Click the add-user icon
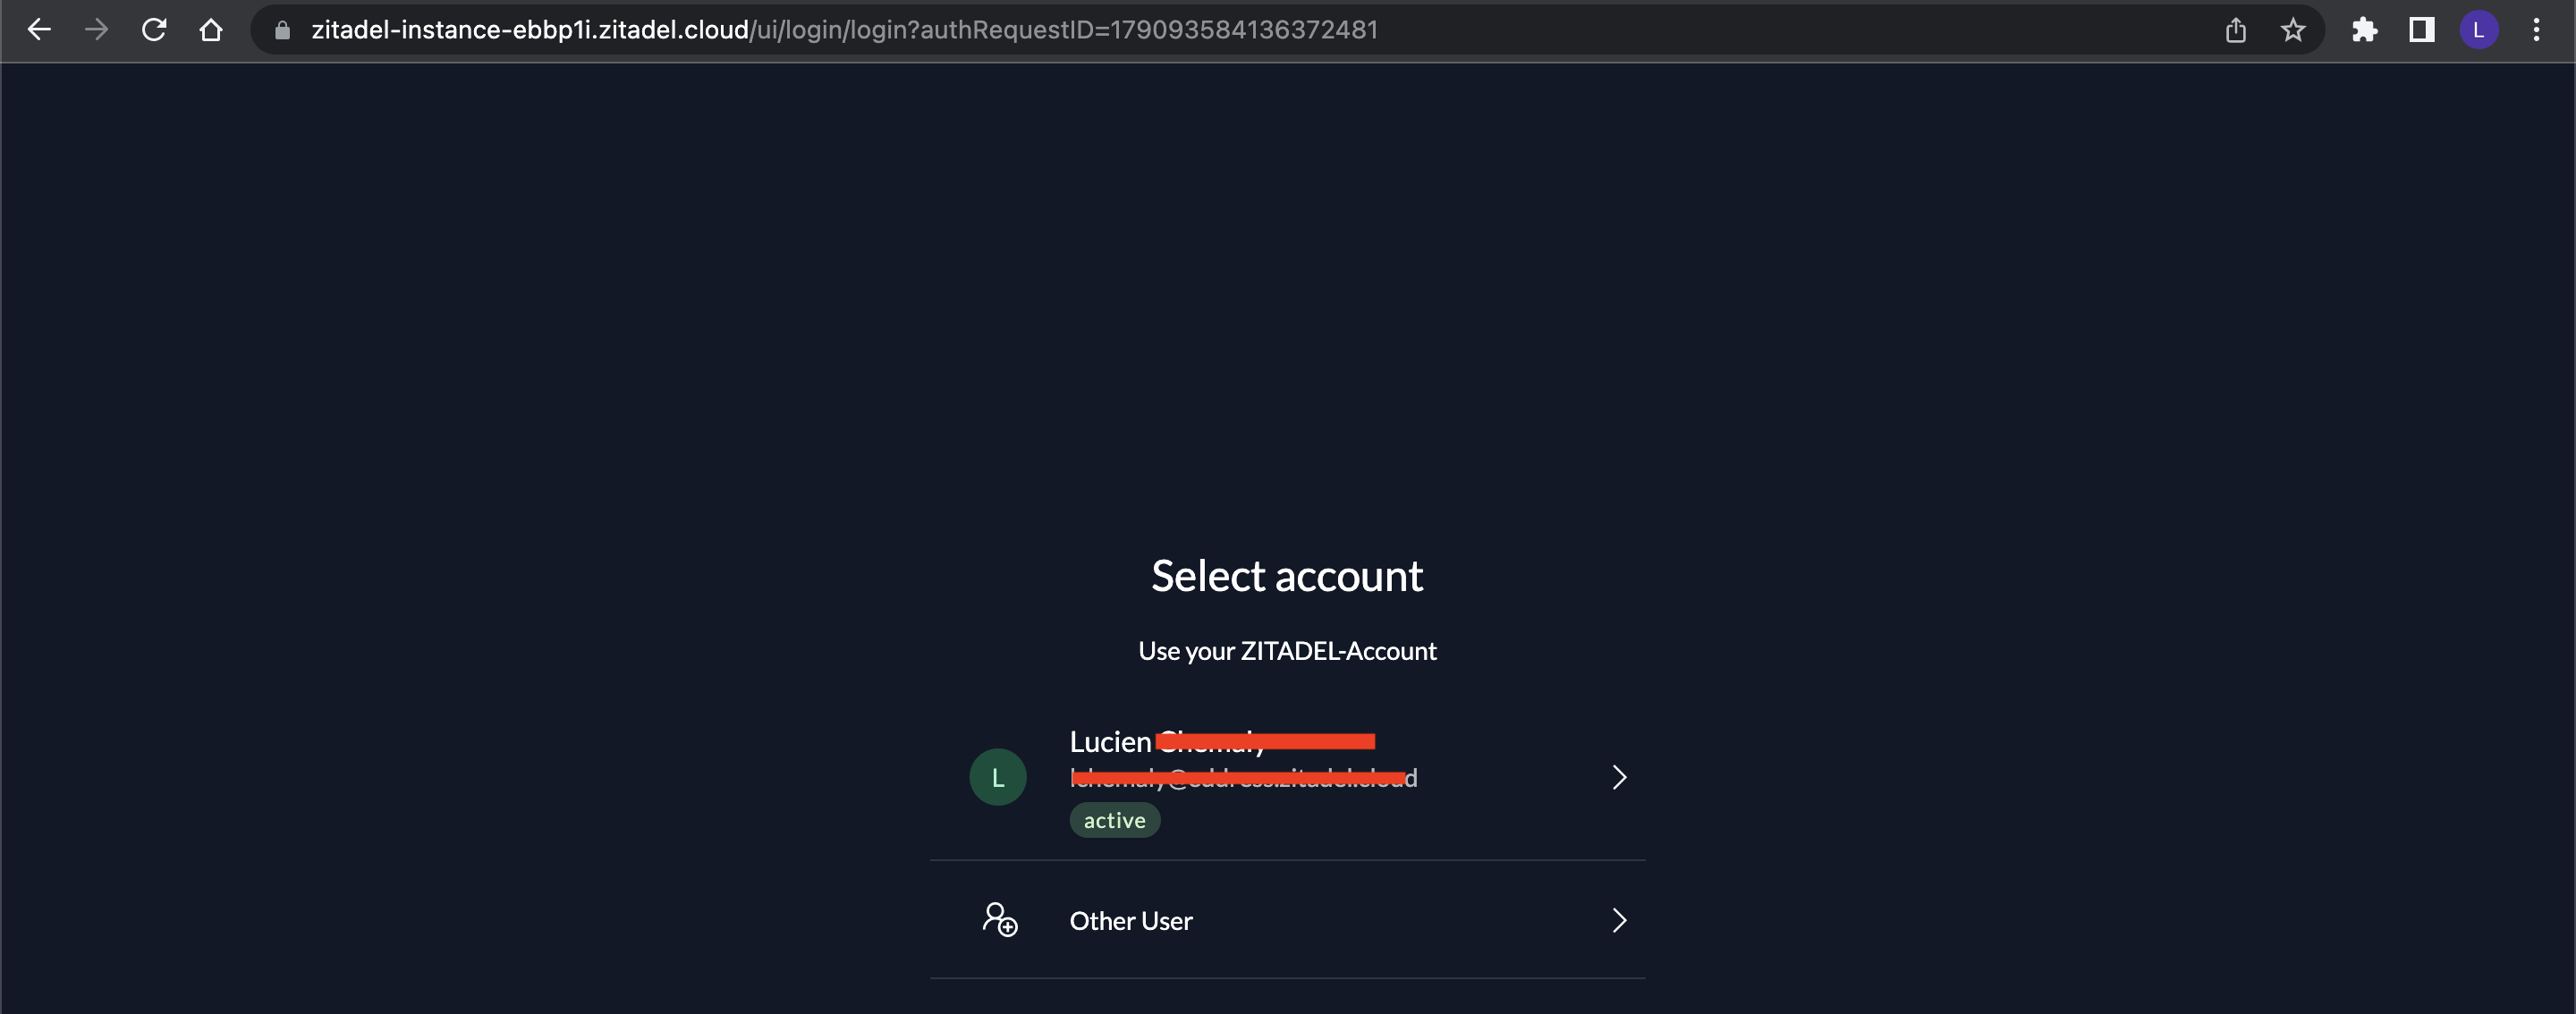This screenshot has height=1014, width=2576. pyautogui.click(x=999, y=919)
